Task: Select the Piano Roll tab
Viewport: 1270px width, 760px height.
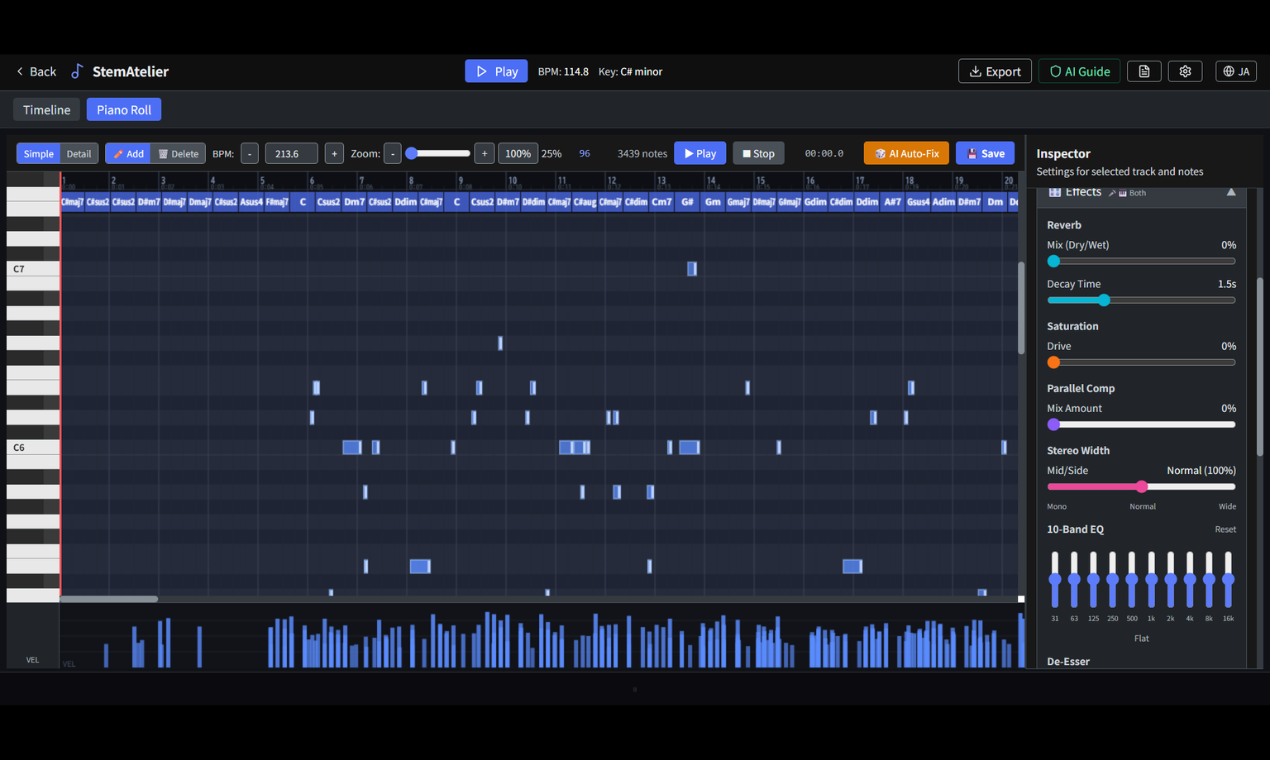Action: tap(124, 110)
